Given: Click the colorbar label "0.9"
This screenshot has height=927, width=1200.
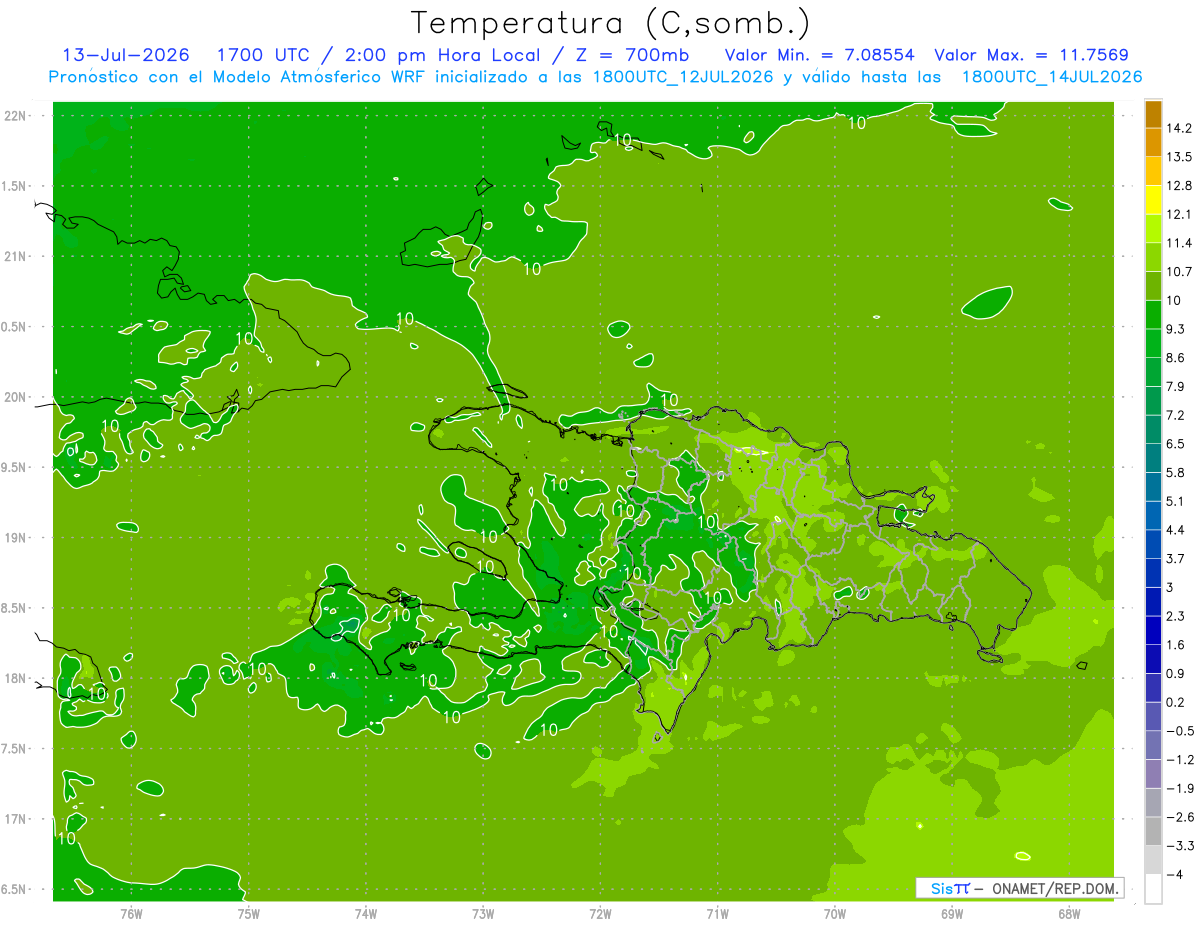Looking at the screenshot, I should tap(1176, 673).
